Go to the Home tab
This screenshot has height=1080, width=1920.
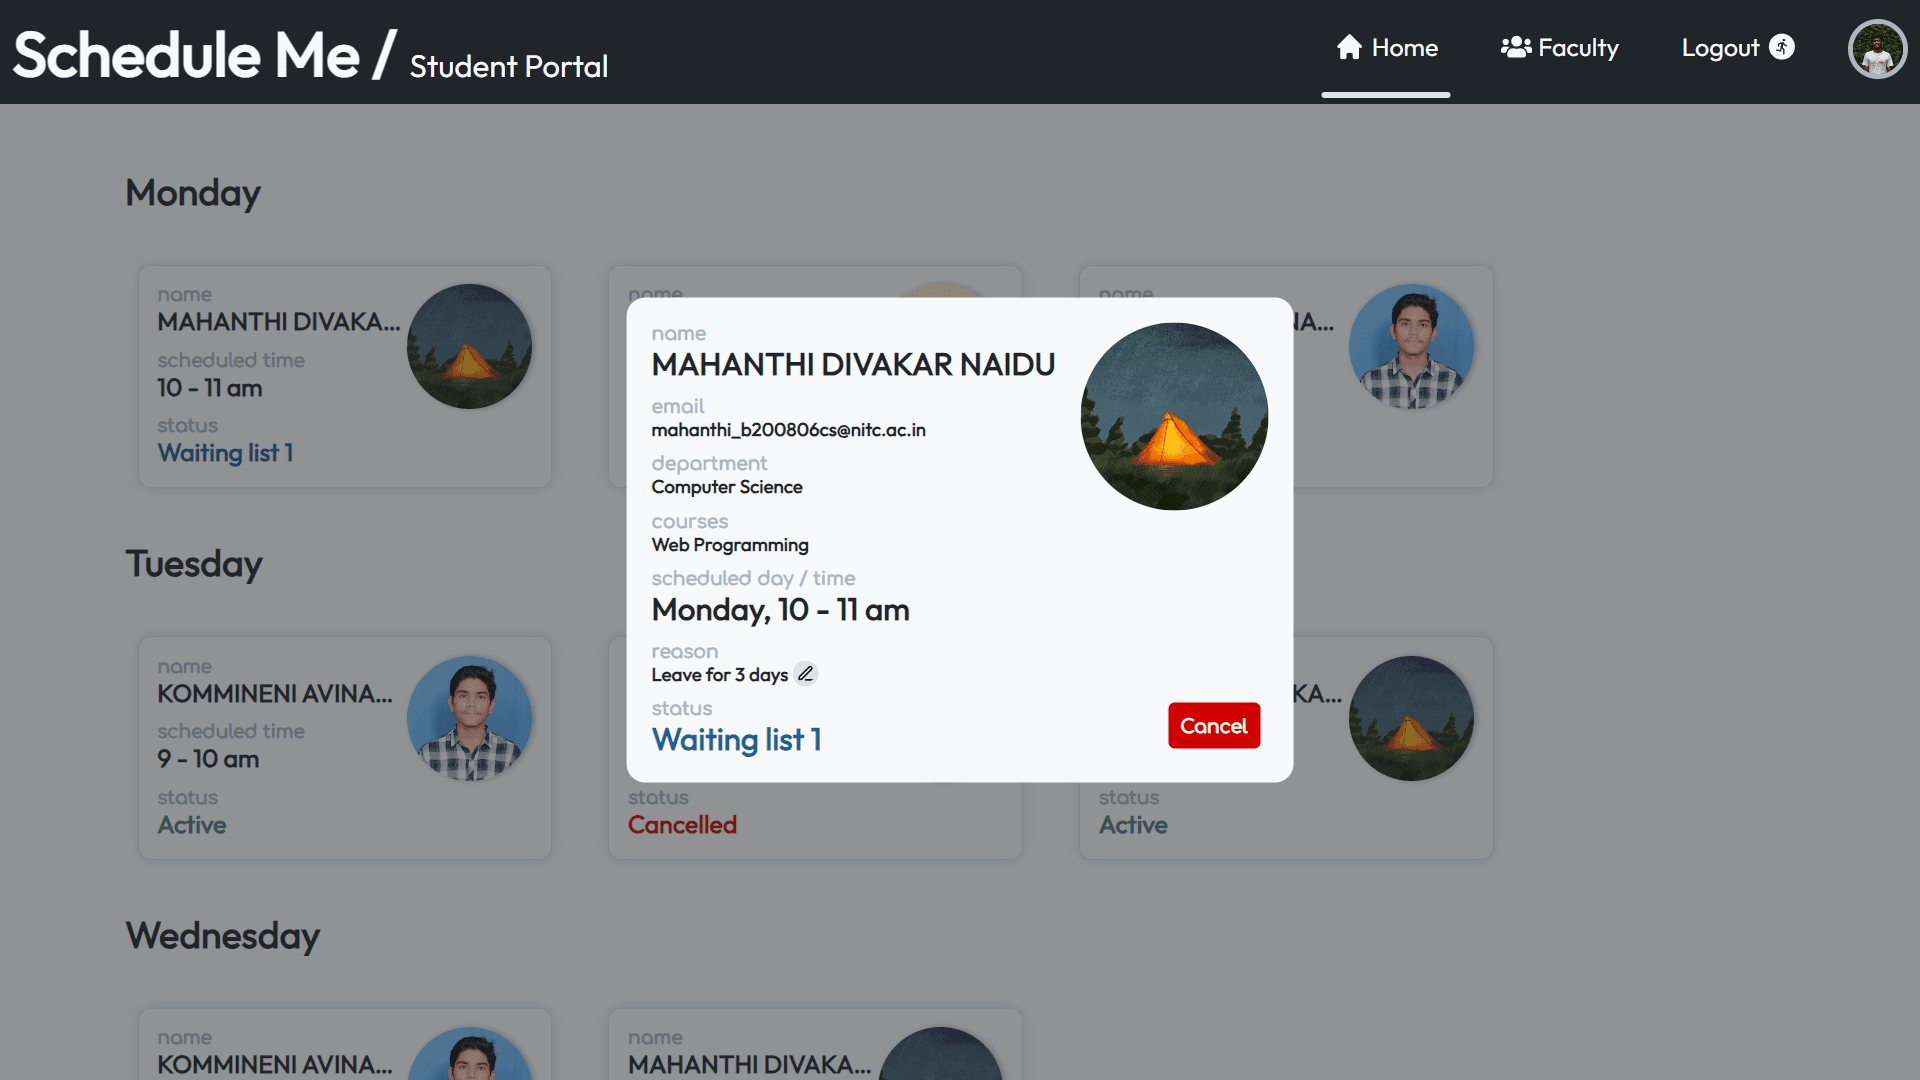coord(1387,48)
